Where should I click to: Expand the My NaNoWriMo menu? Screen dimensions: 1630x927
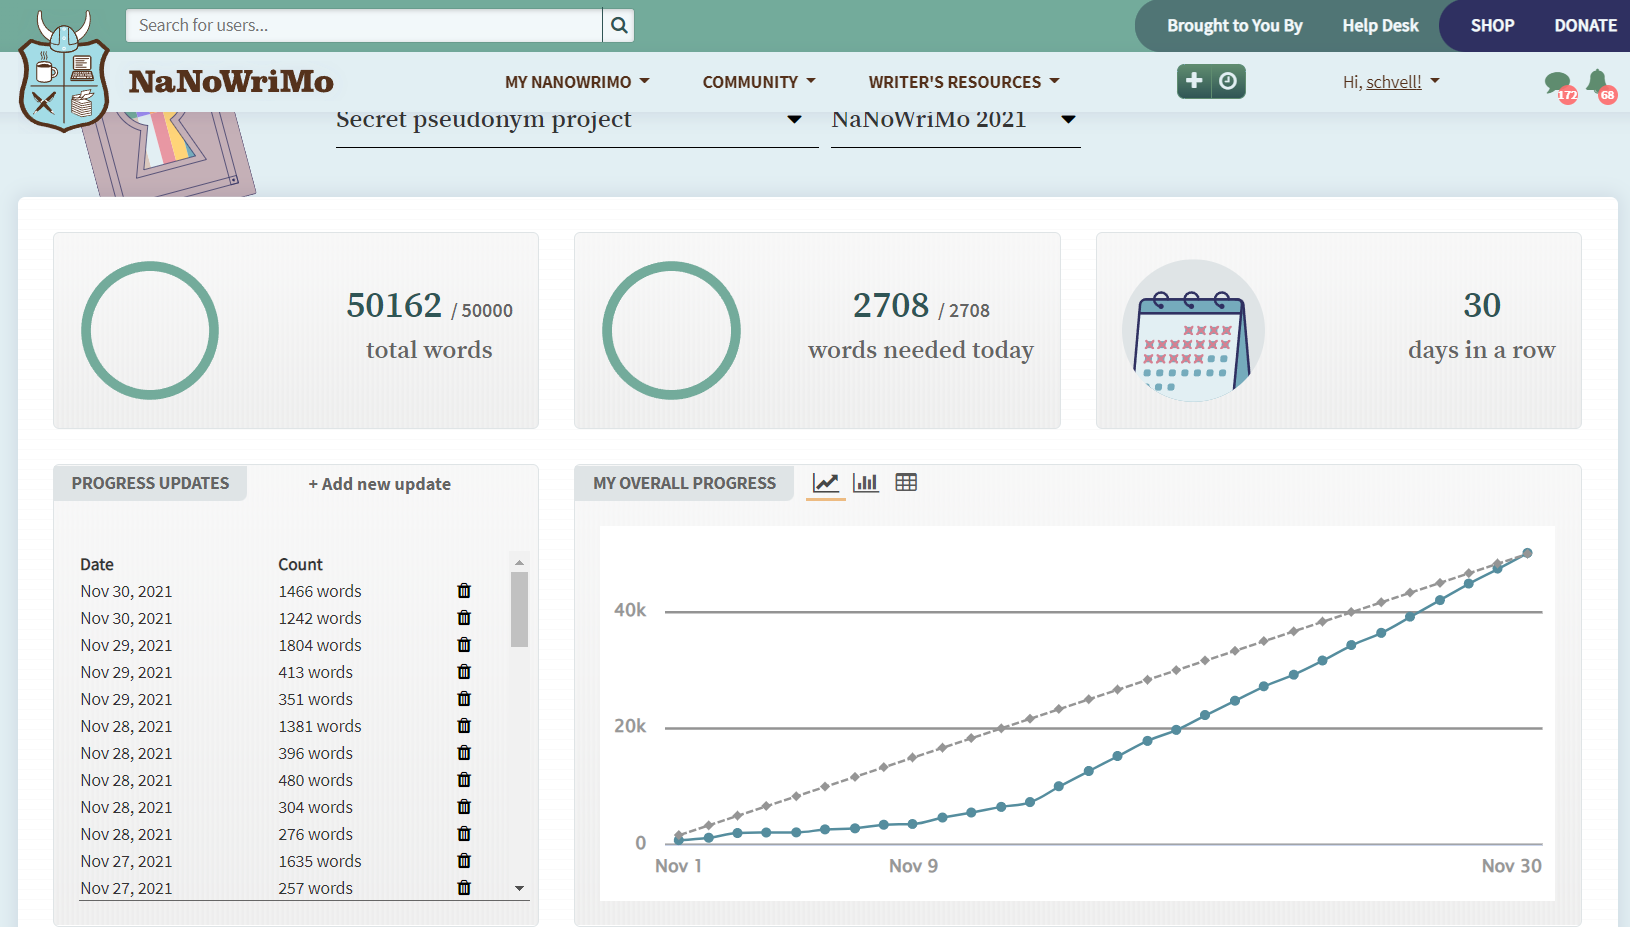[x=577, y=82]
